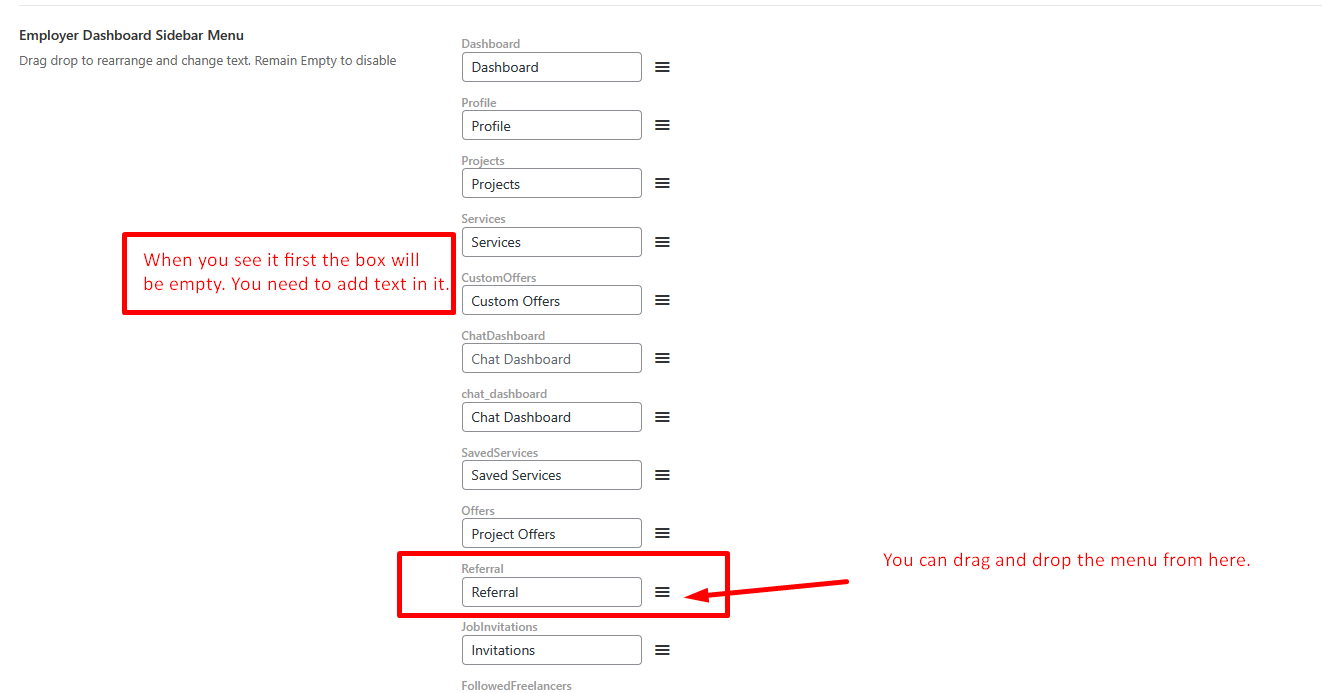Select the Custom Offers text input
Viewport: 1322px width, 693px height.
[552, 300]
